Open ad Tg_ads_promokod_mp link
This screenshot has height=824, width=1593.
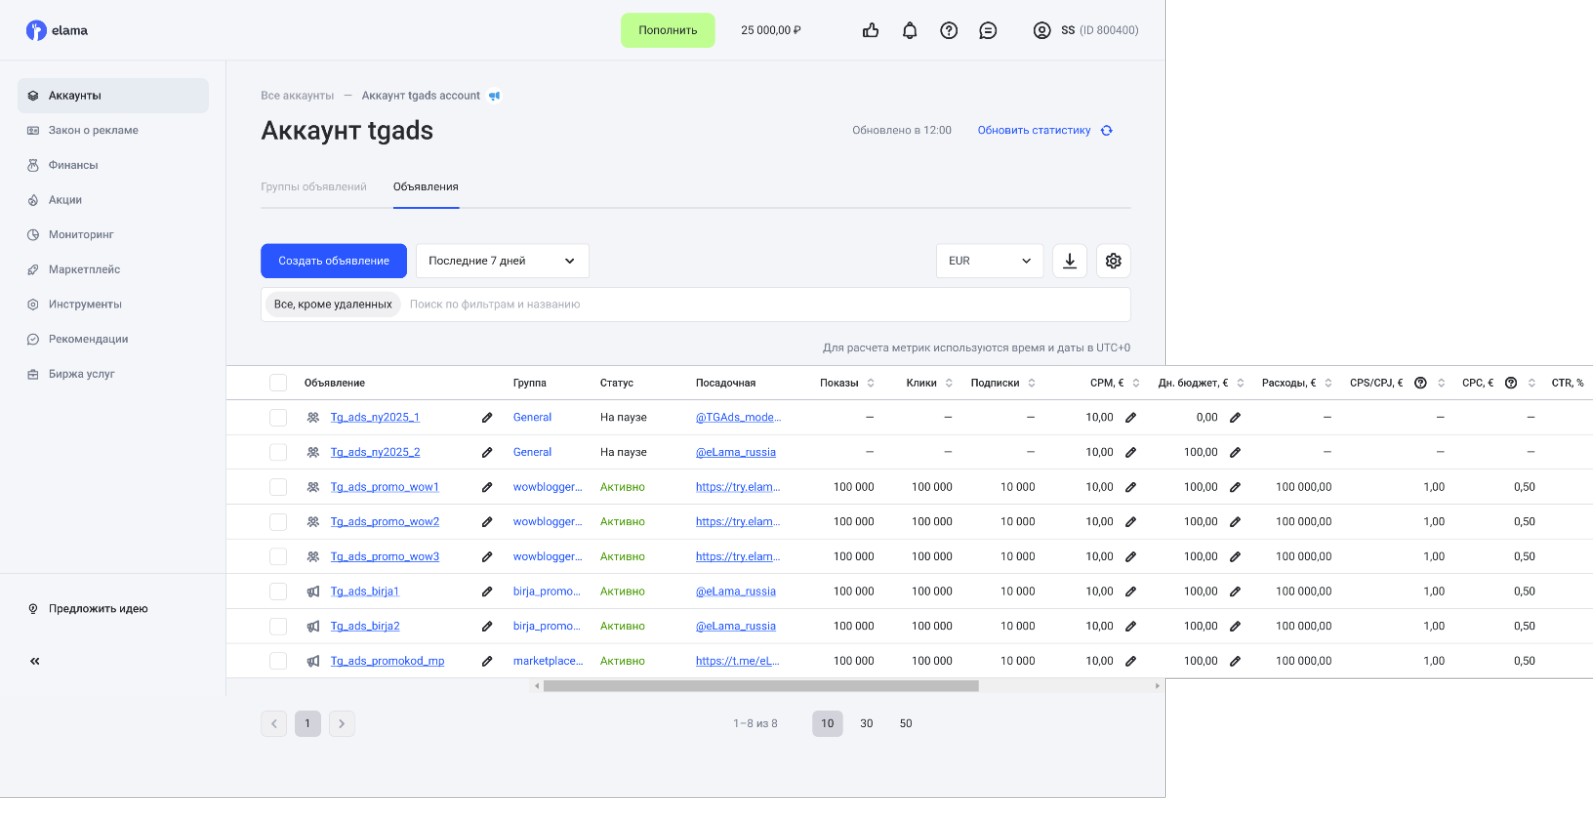click(387, 661)
